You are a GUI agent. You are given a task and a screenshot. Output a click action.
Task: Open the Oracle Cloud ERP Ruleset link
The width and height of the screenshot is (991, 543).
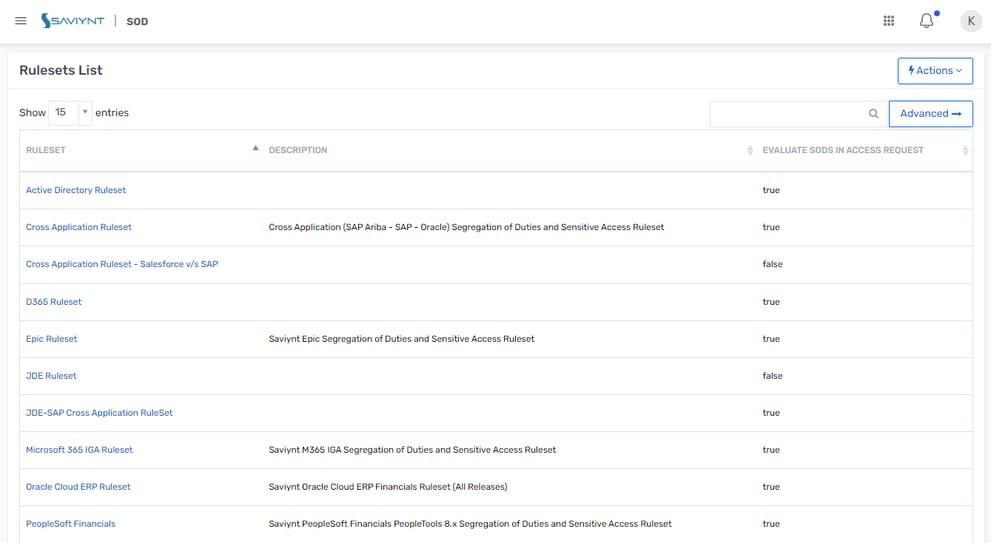coord(78,487)
